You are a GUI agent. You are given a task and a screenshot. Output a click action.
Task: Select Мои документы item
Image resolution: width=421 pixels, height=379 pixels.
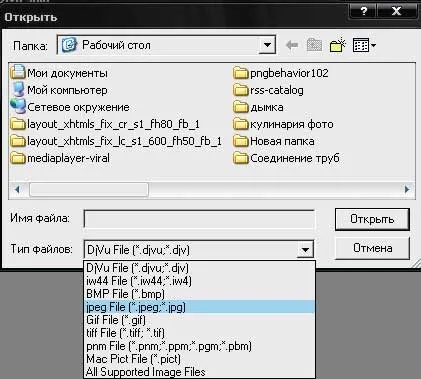coord(59,73)
